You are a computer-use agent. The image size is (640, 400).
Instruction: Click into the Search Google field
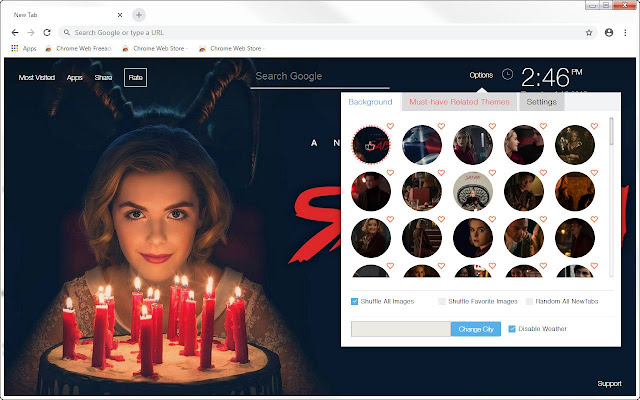(x=320, y=76)
